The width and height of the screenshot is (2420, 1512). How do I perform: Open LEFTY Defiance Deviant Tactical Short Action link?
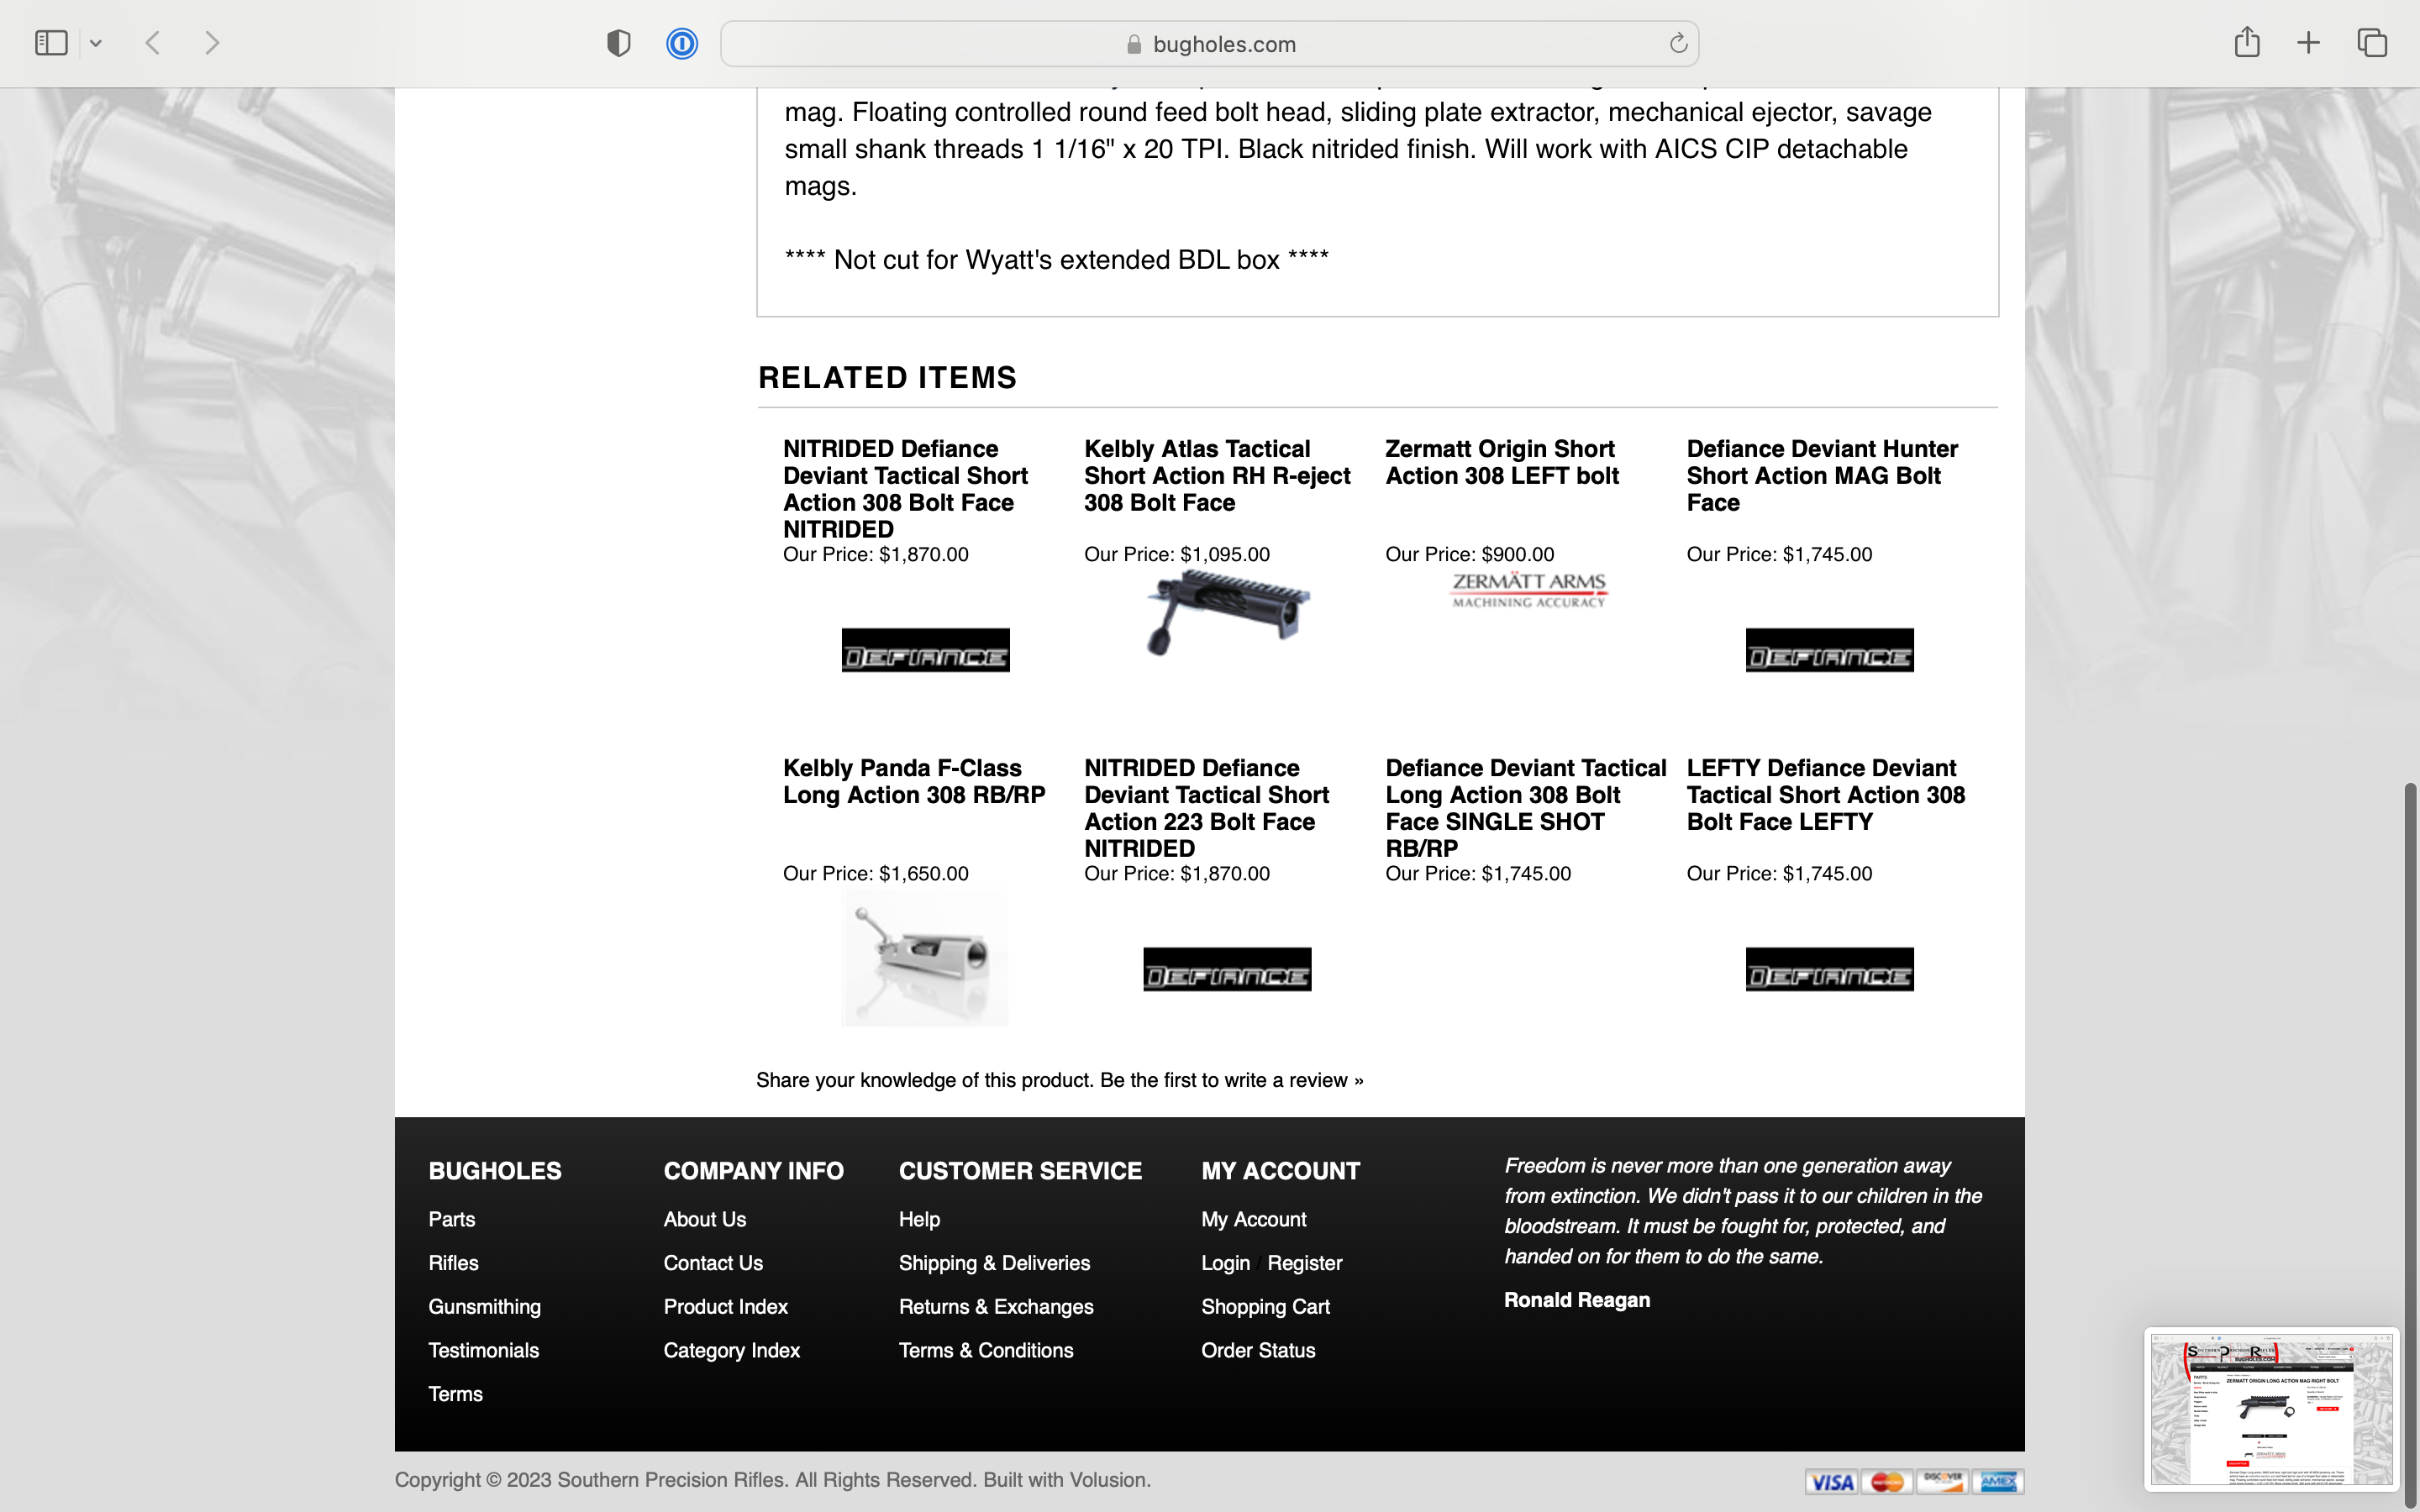(x=1825, y=795)
